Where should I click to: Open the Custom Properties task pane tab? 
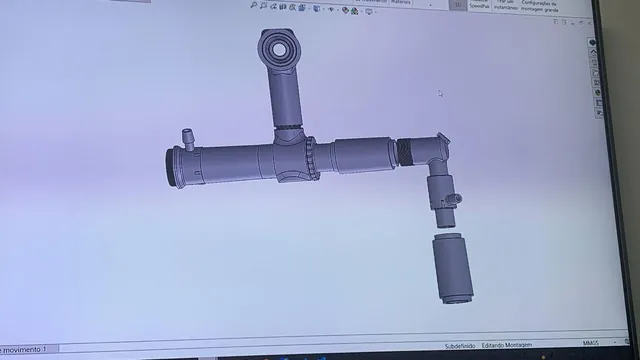599,103
